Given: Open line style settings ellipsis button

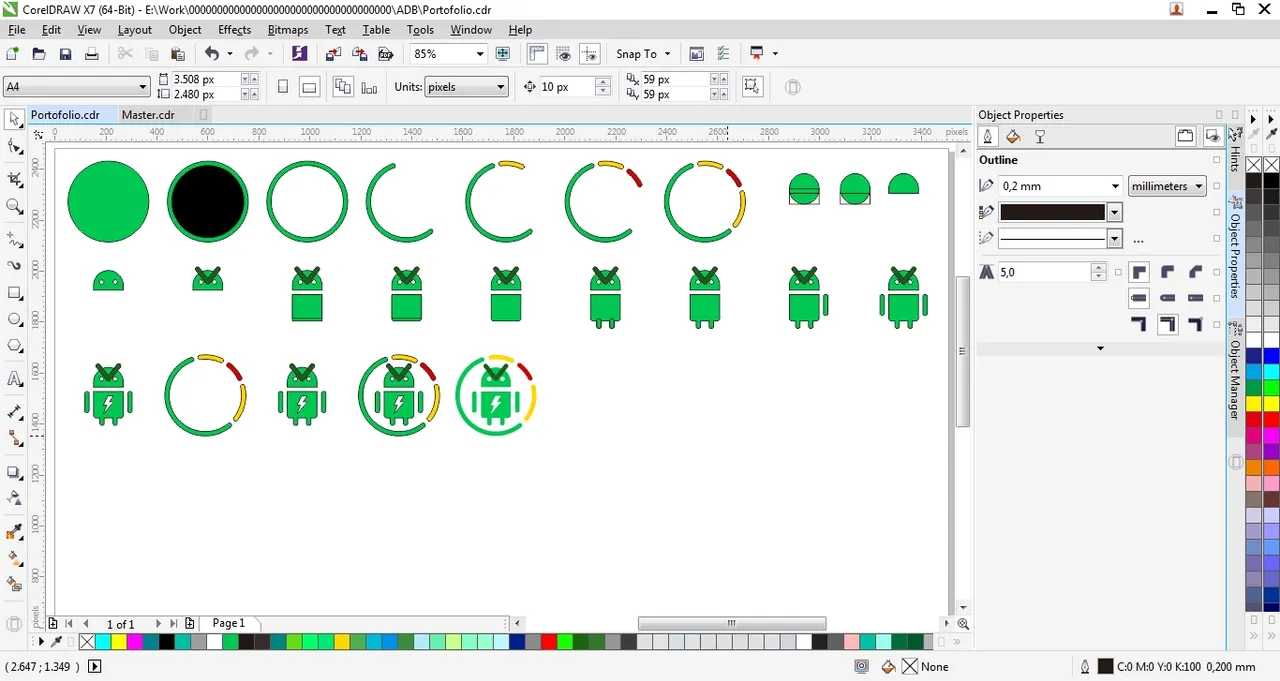Looking at the screenshot, I should click(x=1138, y=240).
